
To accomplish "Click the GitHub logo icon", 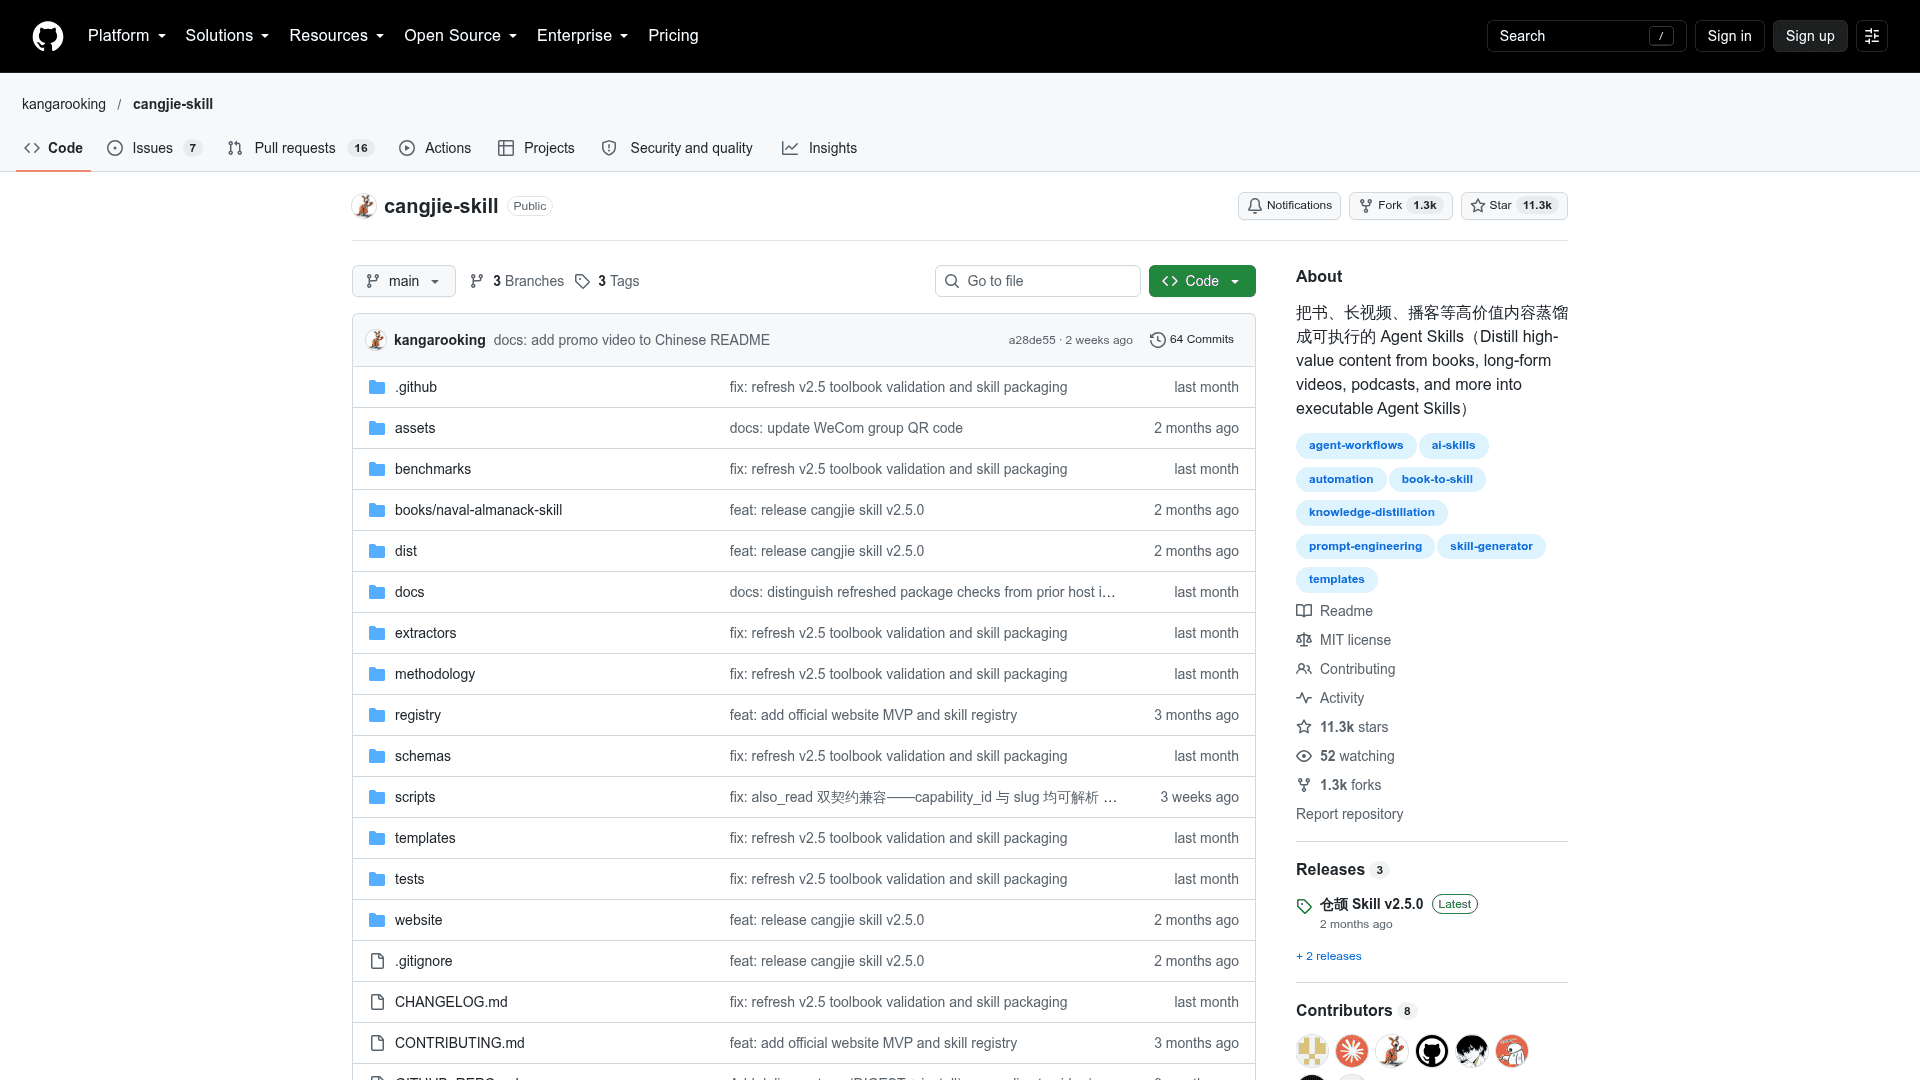I will tap(48, 36).
